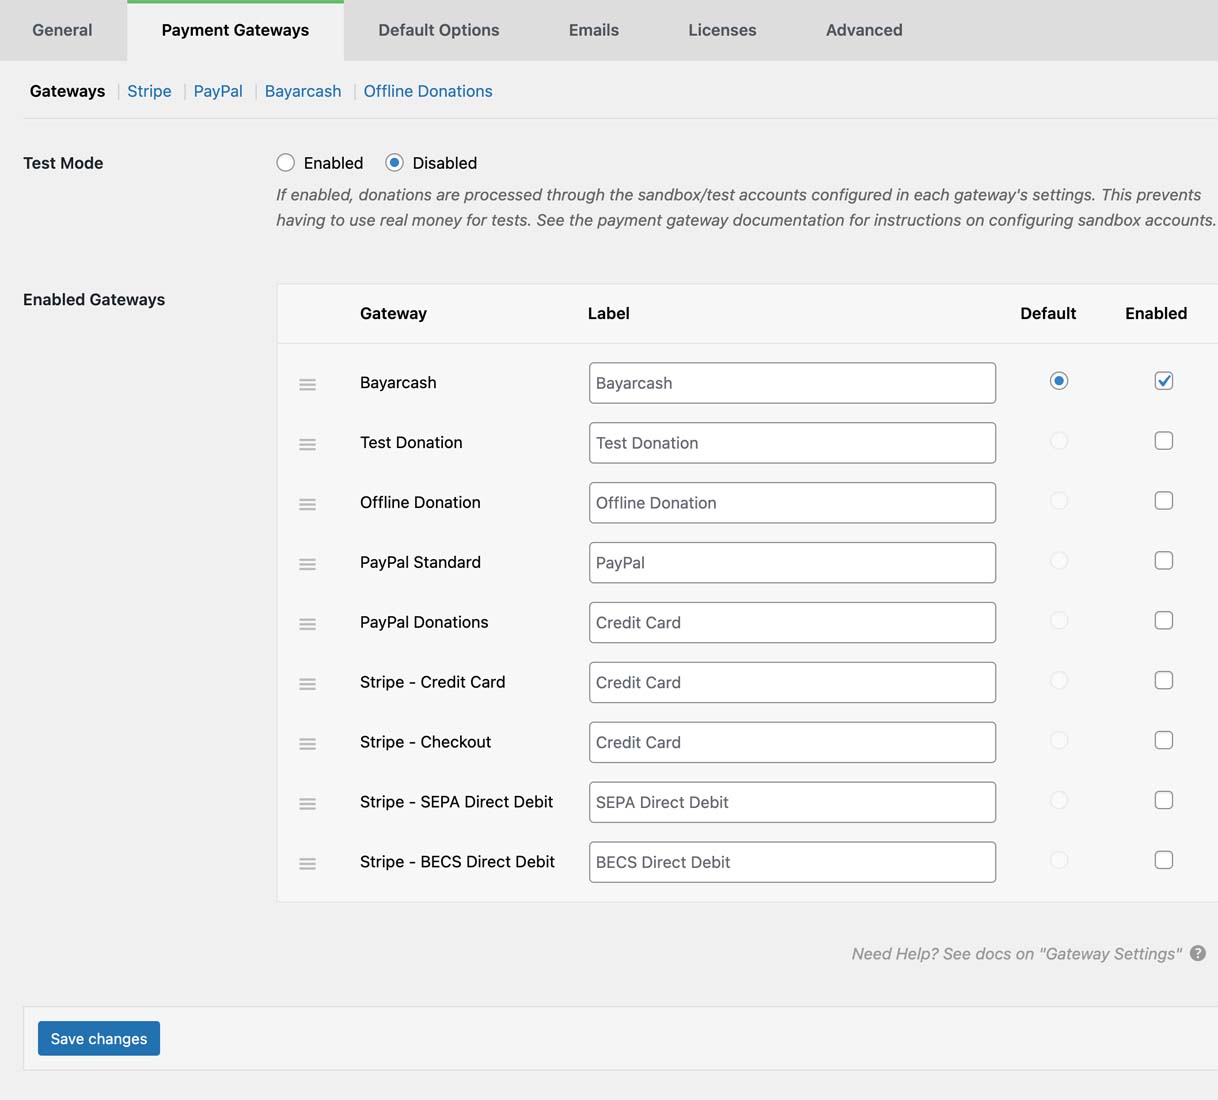This screenshot has width=1218, height=1100.
Task: Select Bayarcash as the default gateway
Action: coord(1059,381)
